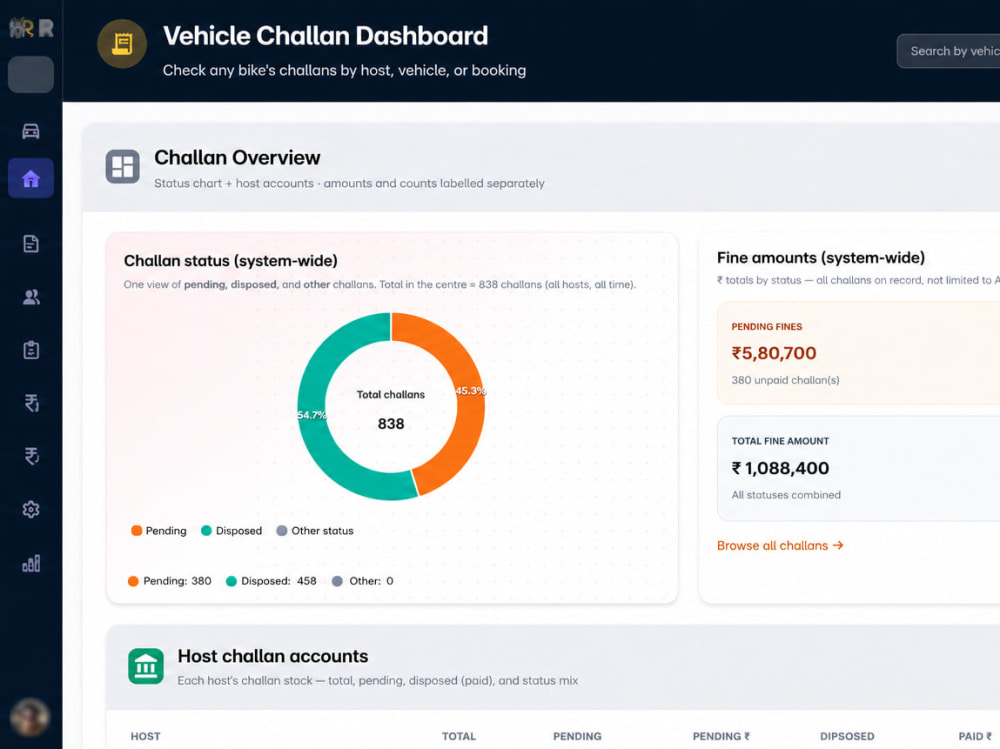This screenshot has height=749, width=1000.
Task: Click the Pending Fines ₹5,80,700 card
Action: click(858, 353)
